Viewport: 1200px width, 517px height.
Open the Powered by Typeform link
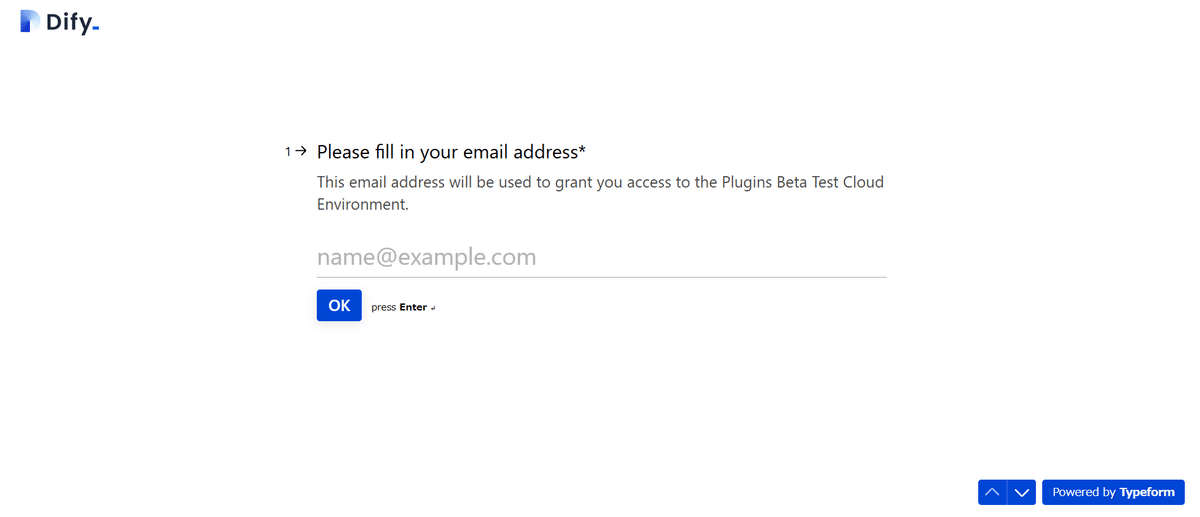1113,492
